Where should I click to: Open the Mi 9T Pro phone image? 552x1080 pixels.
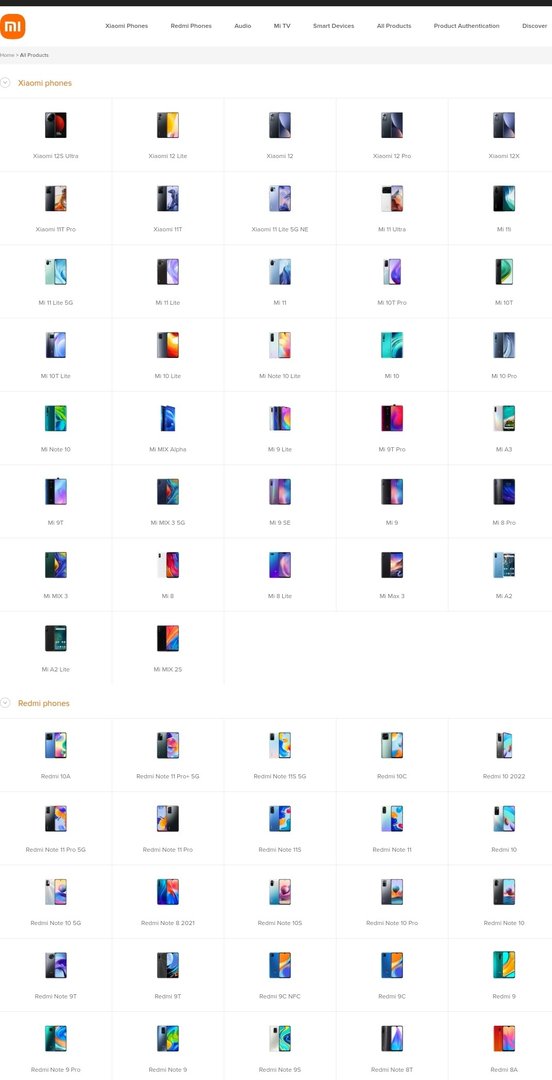pos(392,419)
